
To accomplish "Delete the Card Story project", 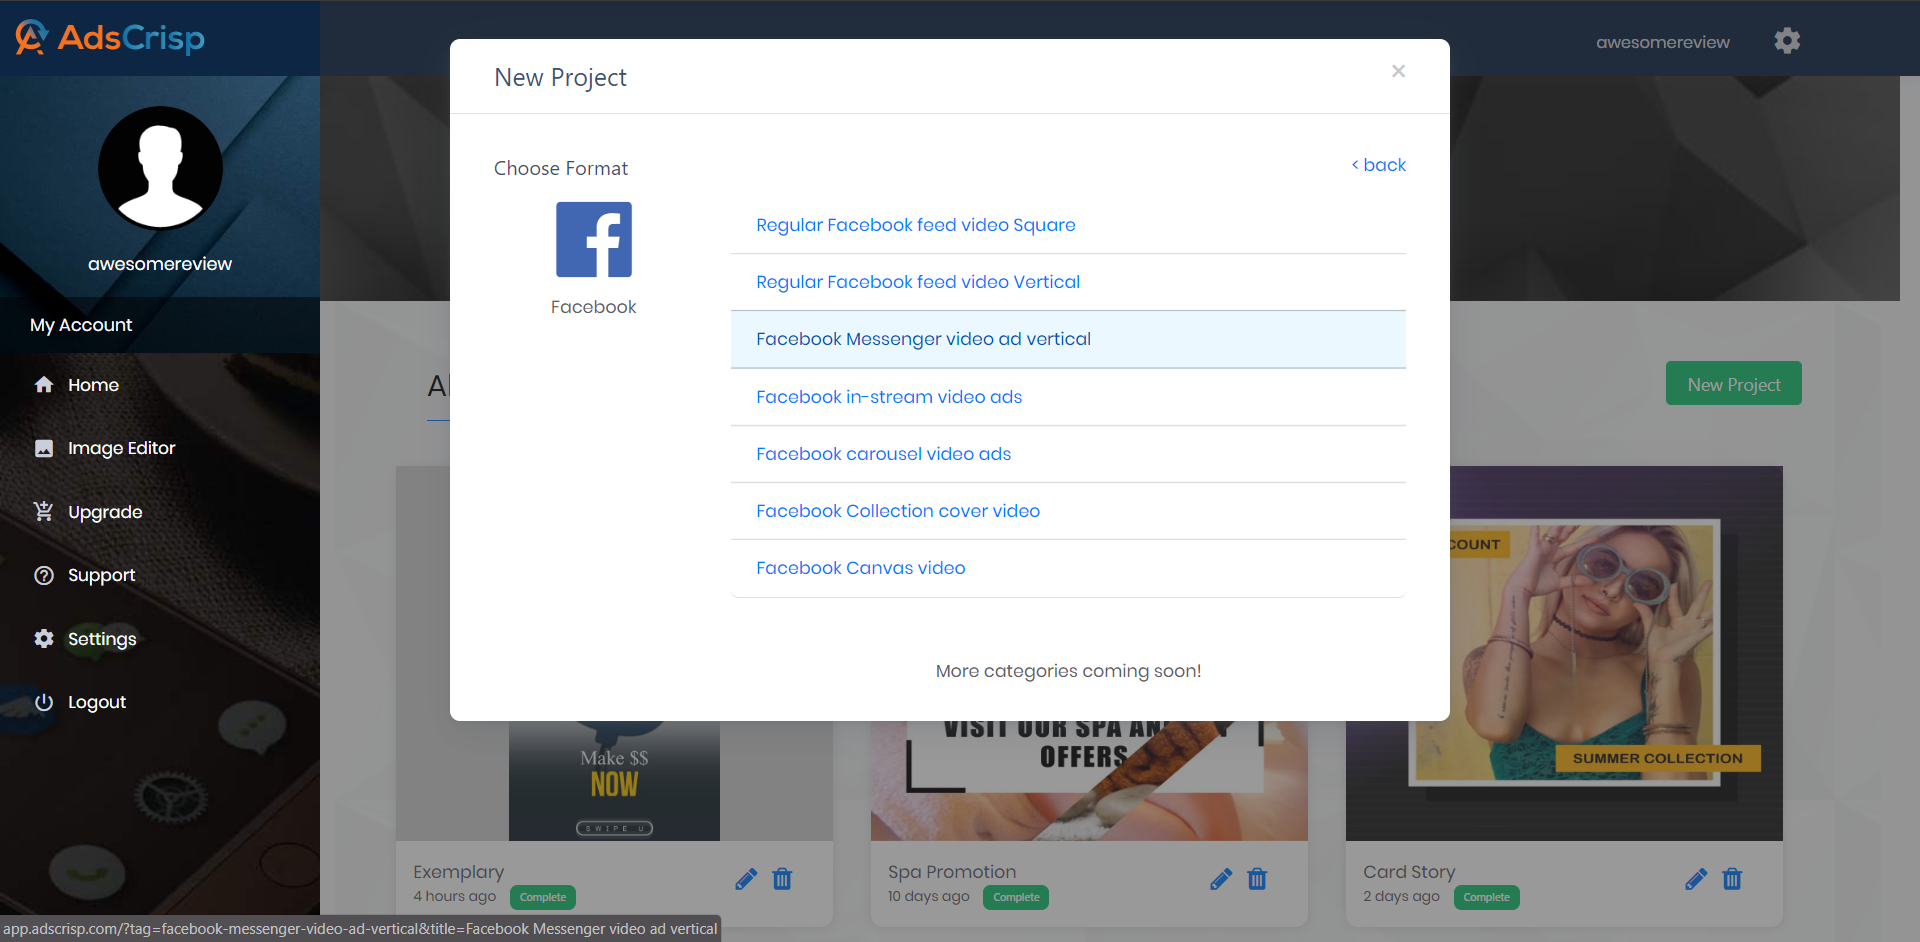I will pyautogui.click(x=1732, y=879).
